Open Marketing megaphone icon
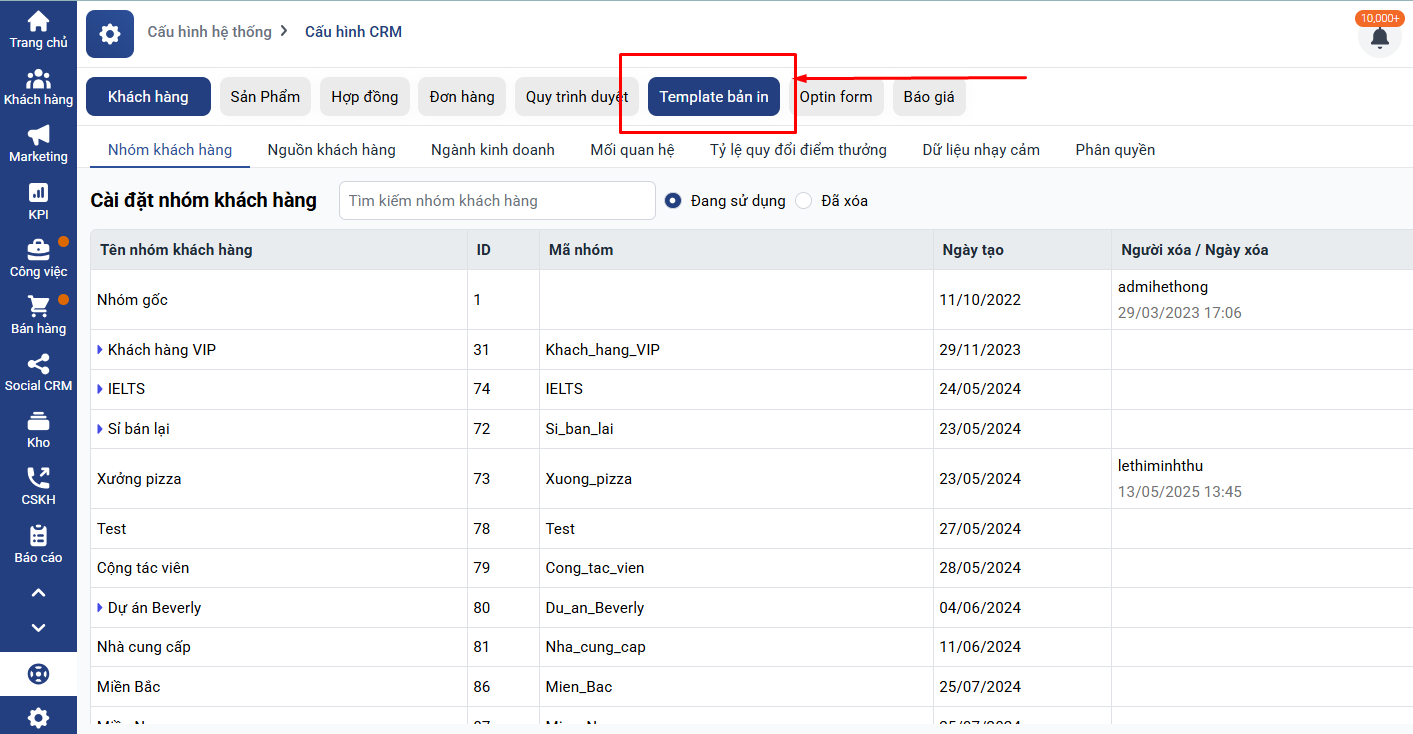 pos(38,137)
